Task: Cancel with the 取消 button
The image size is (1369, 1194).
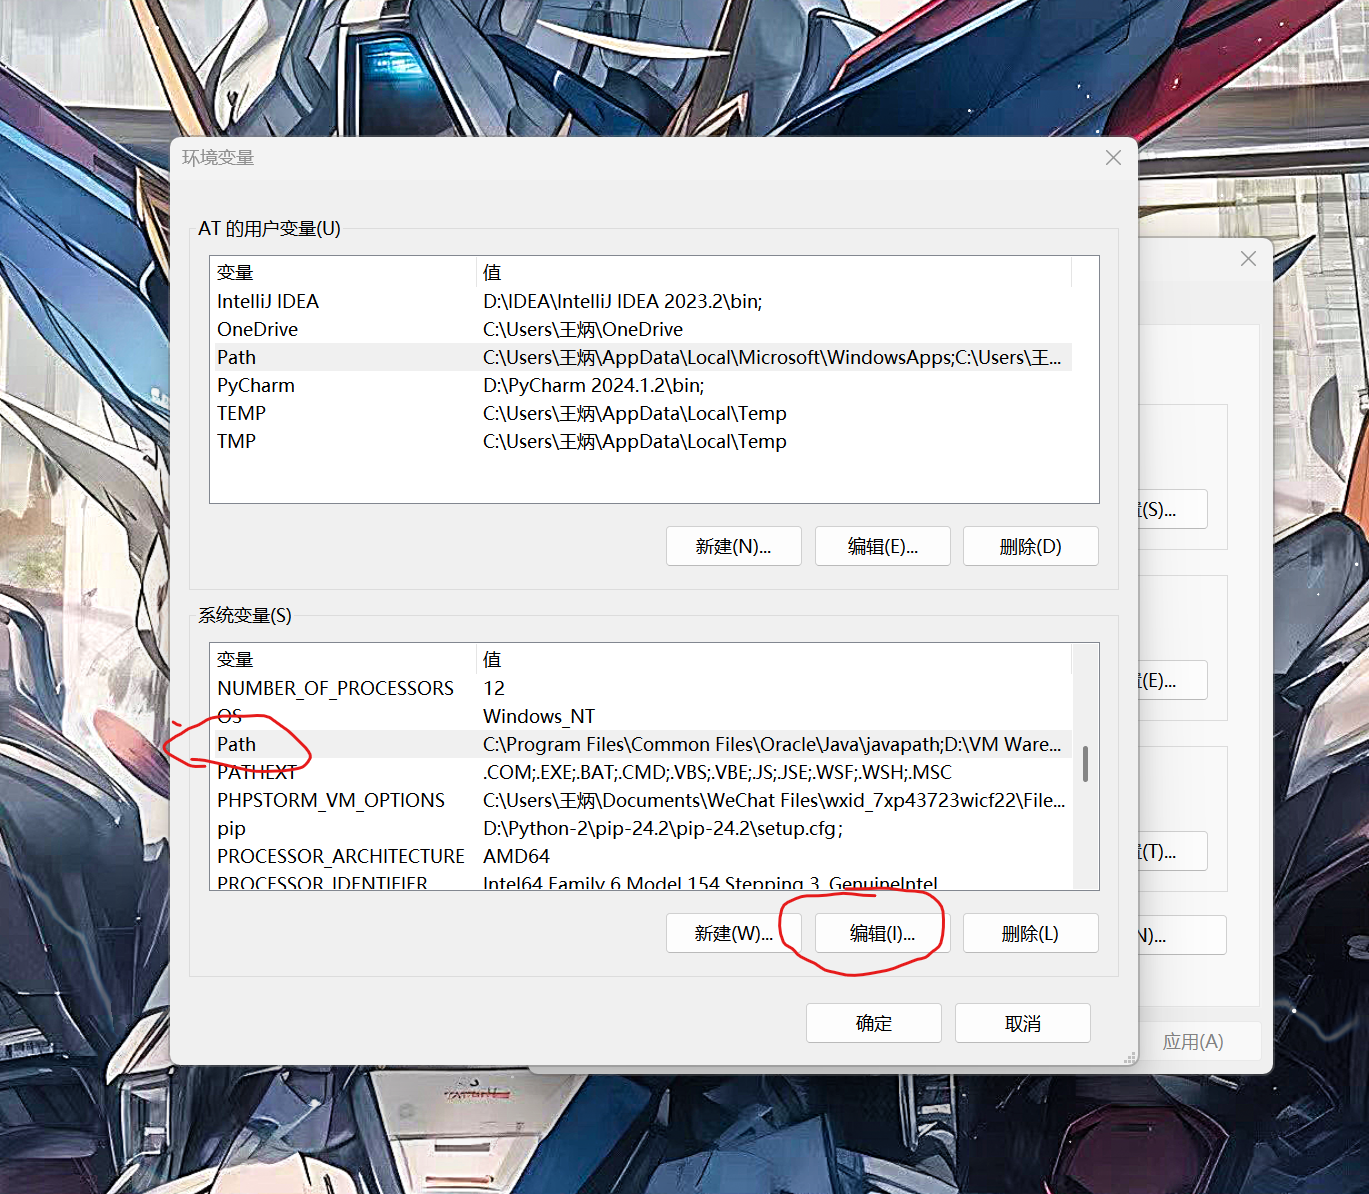Action: 1023,1023
